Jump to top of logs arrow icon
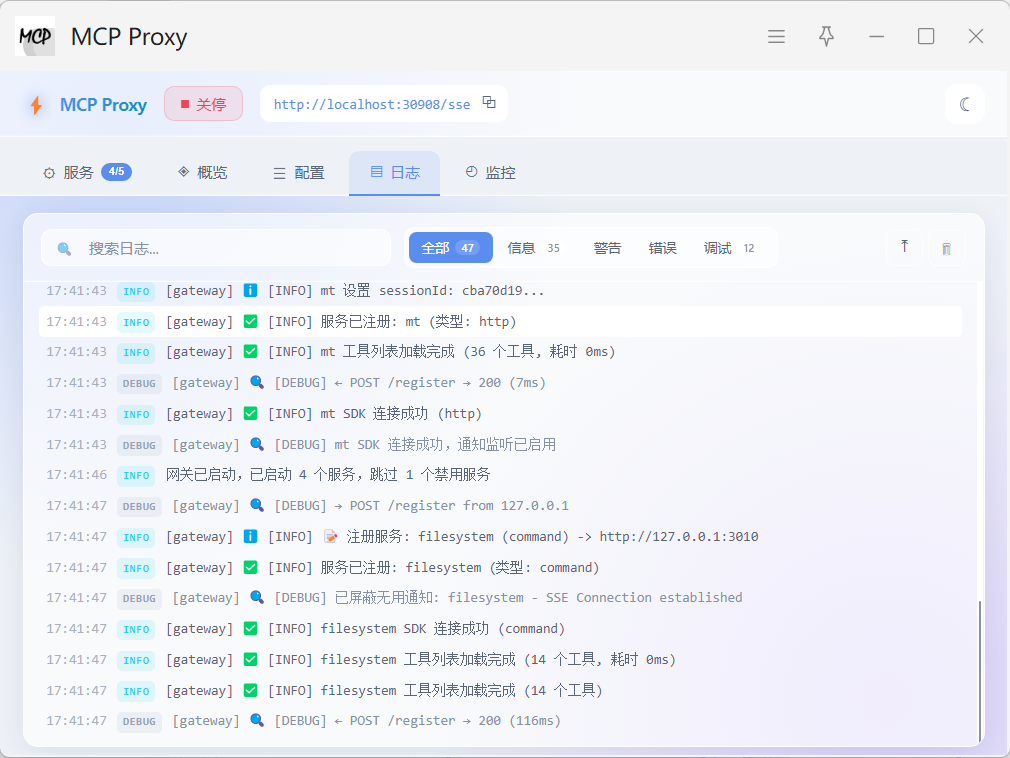Viewport: 1010px width, 758px height. click(904, 247)
